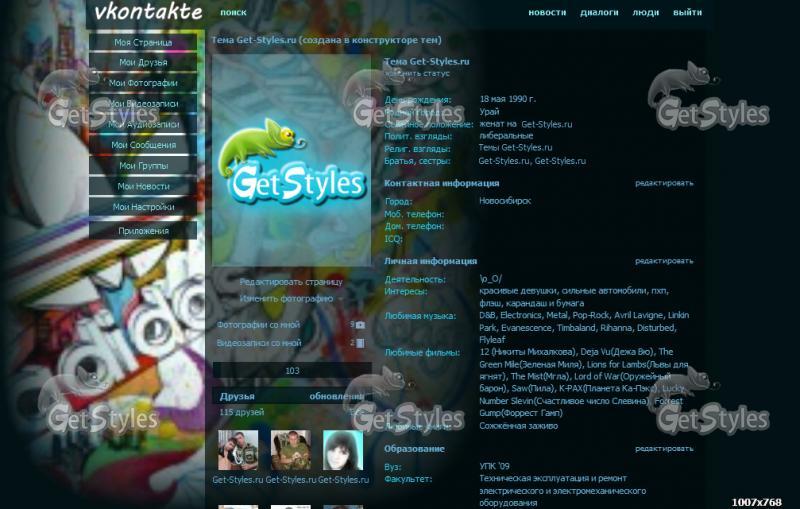
Task: Click camera icon beside Фотографии со мной
Action: click(360, 325)
